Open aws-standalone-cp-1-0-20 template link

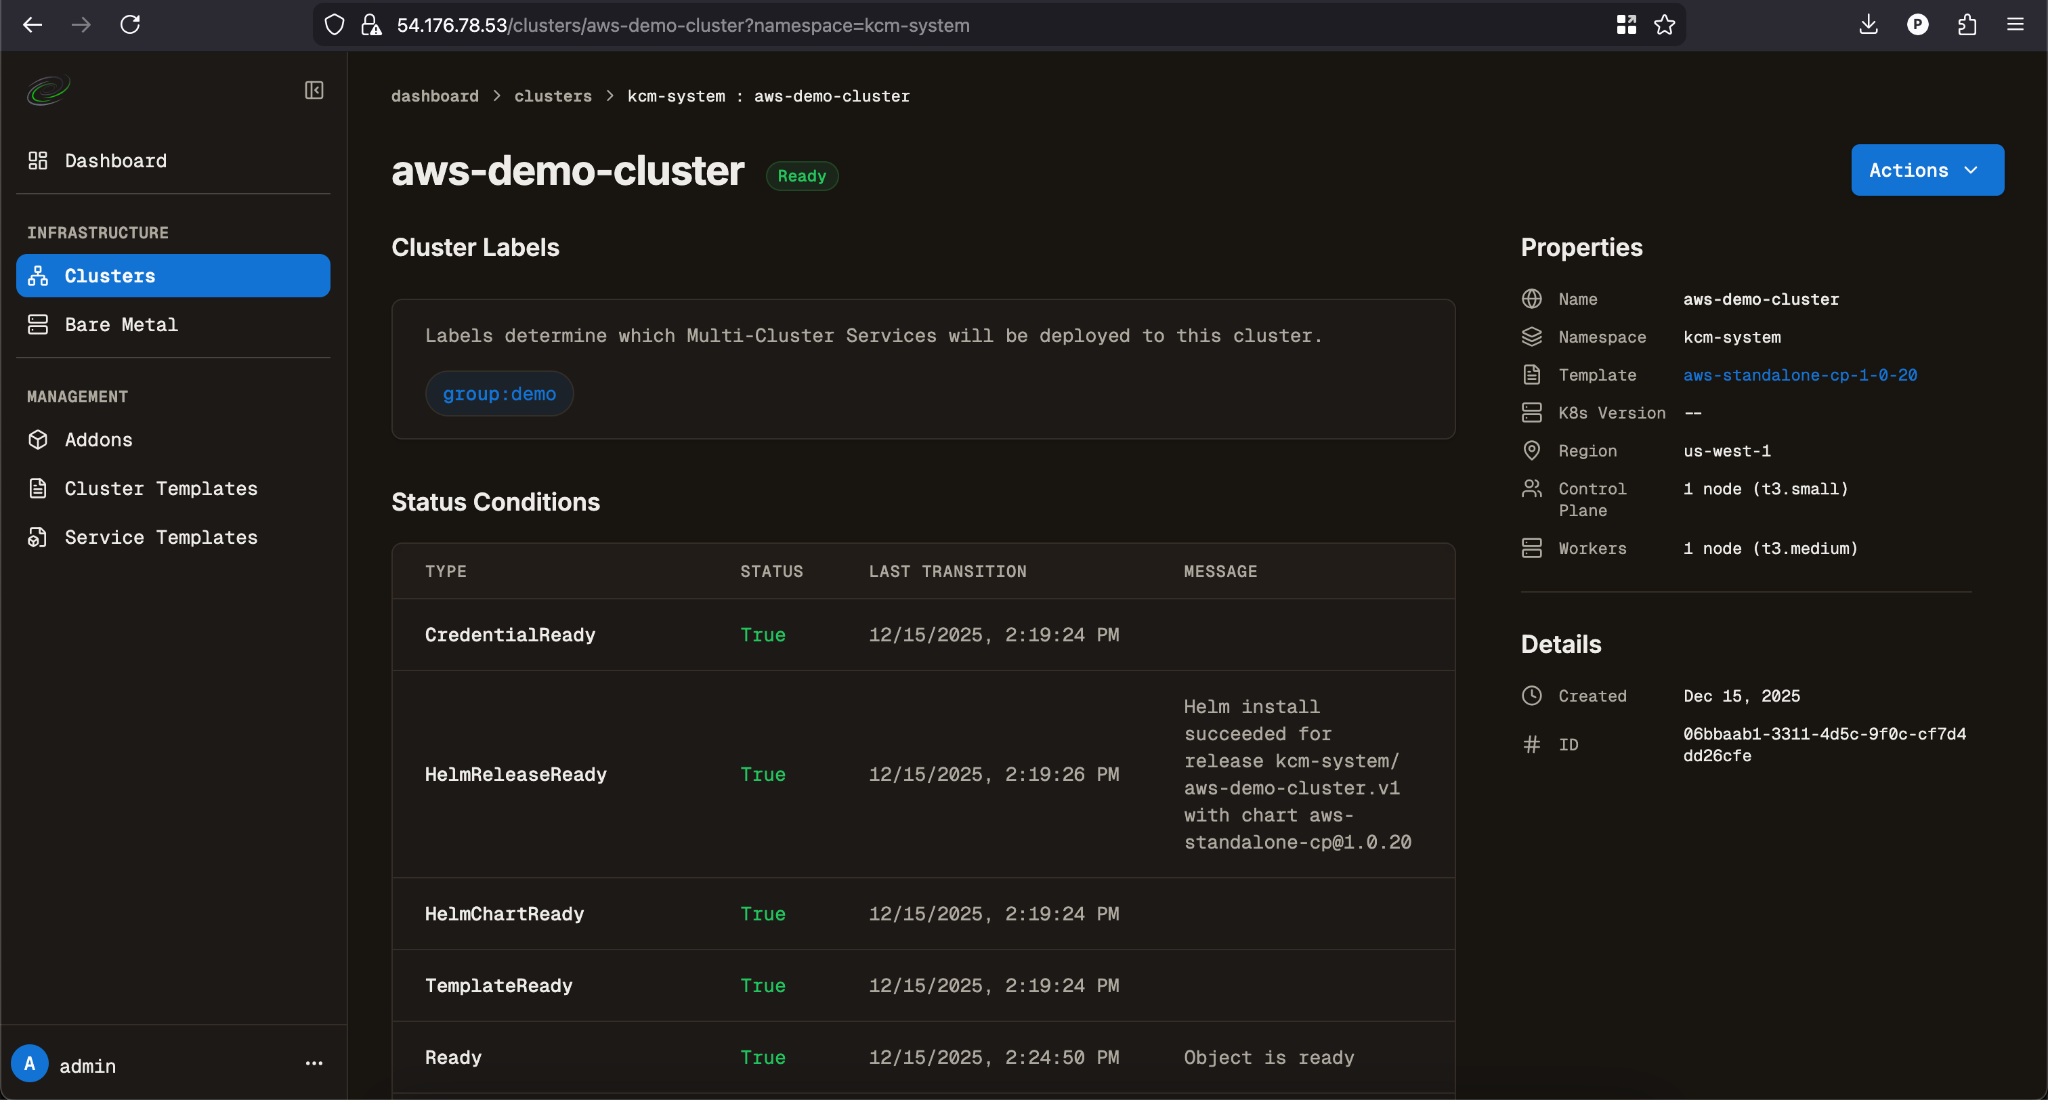coord(1800,375)
